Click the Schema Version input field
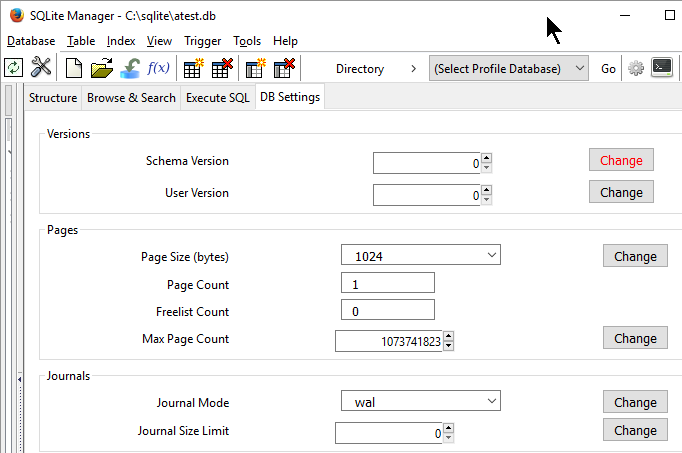The image size is (682, 453). [x=427, y=163]
